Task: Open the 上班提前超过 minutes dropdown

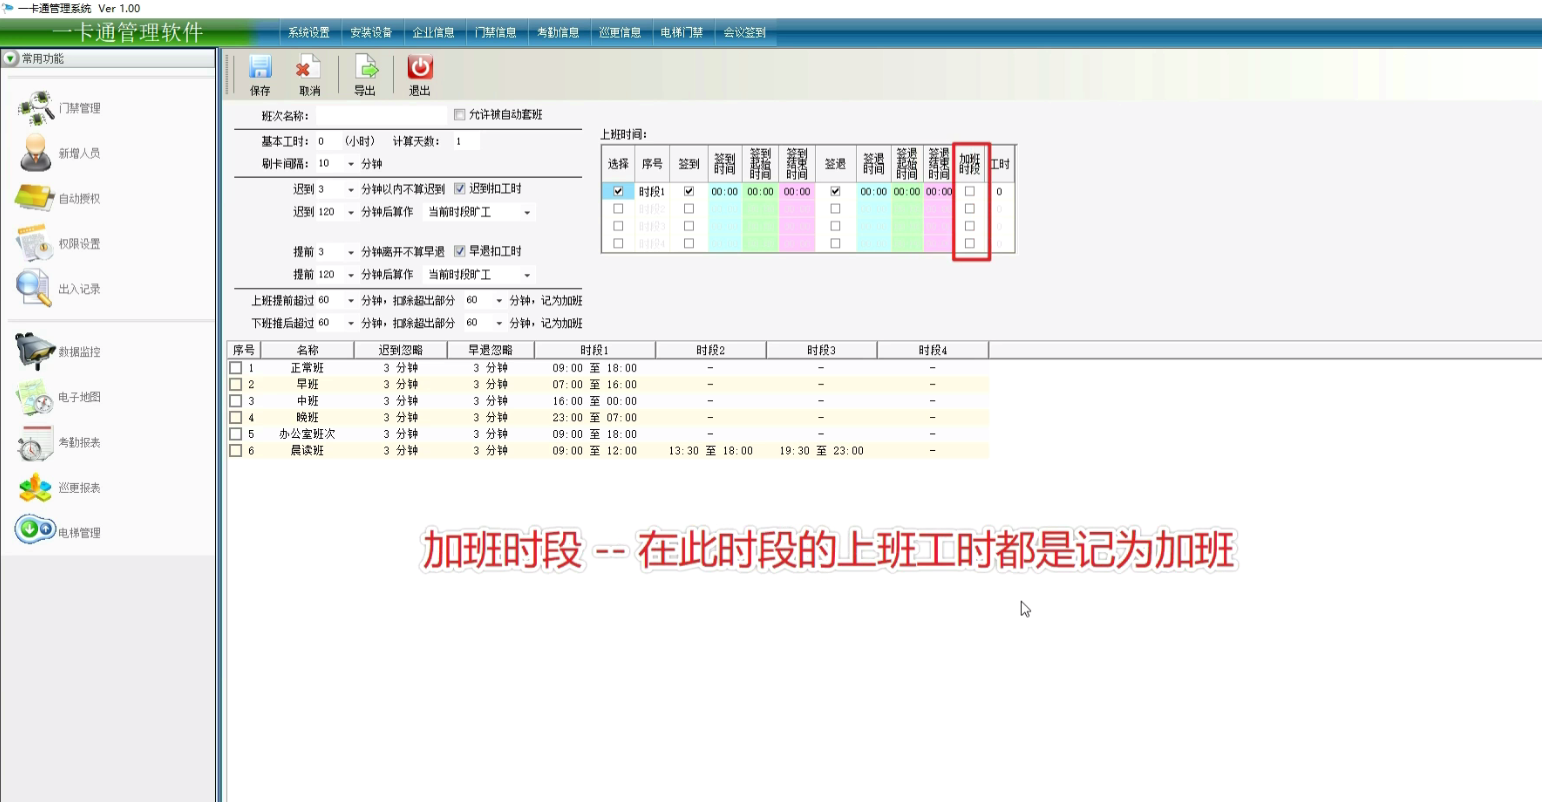Action: pyautogui.click(x=351, y=301)
